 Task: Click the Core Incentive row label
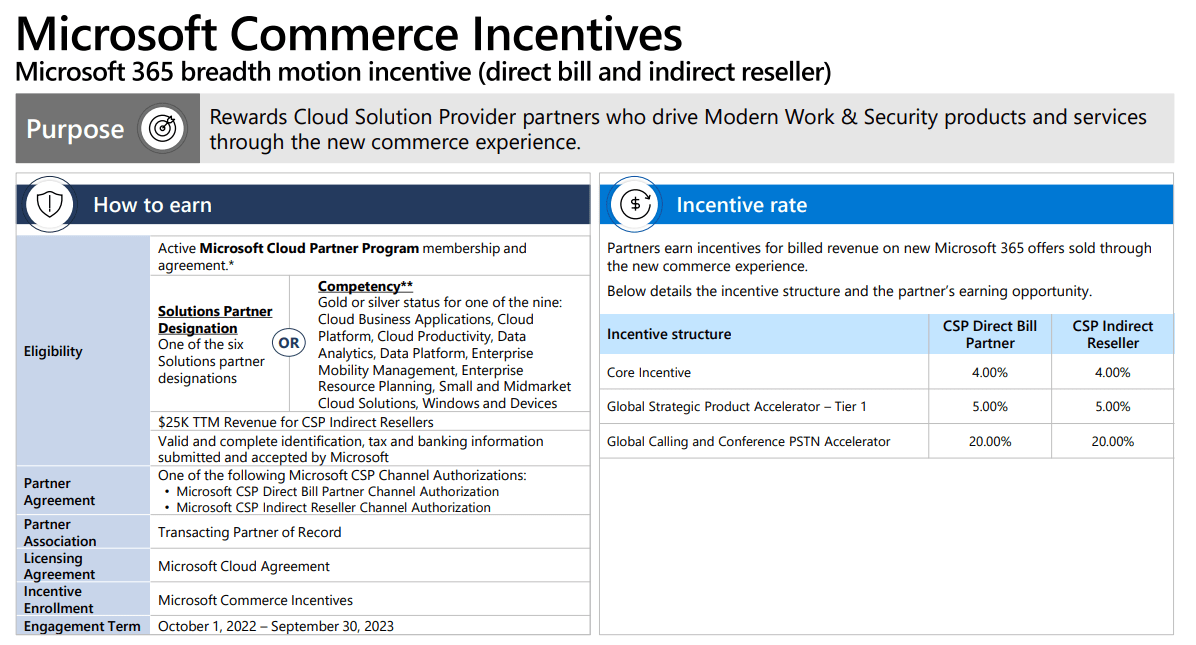coord(648,372)
